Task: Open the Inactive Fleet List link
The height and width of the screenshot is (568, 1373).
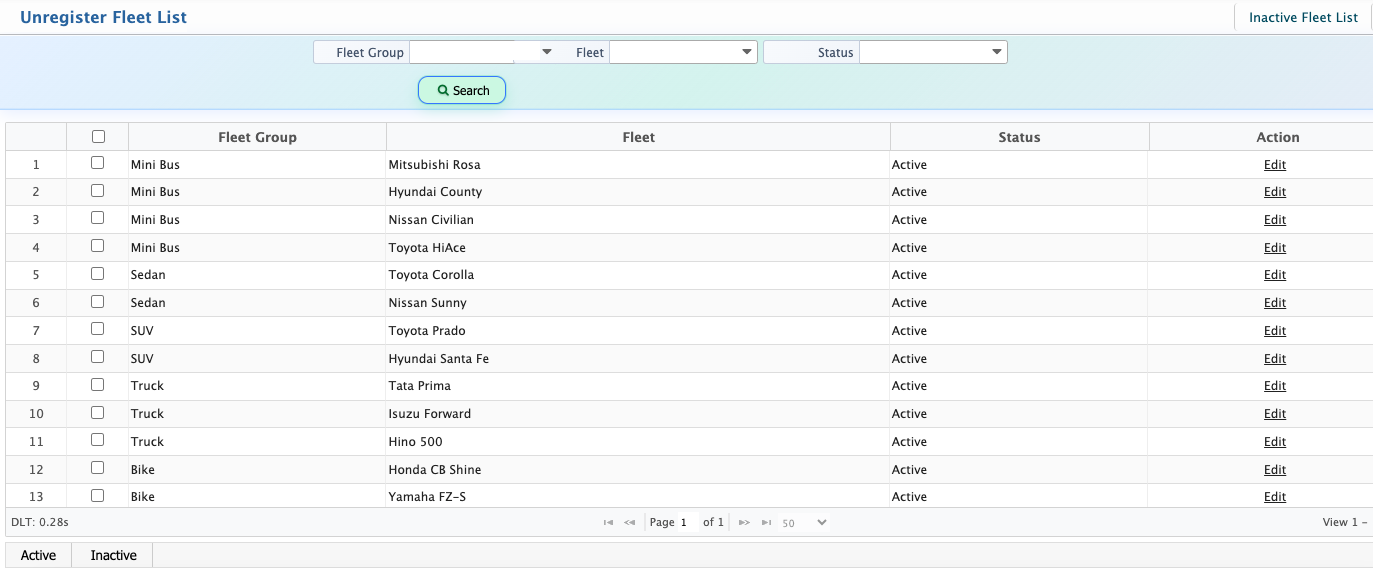Action: (x=1303, y=17)
